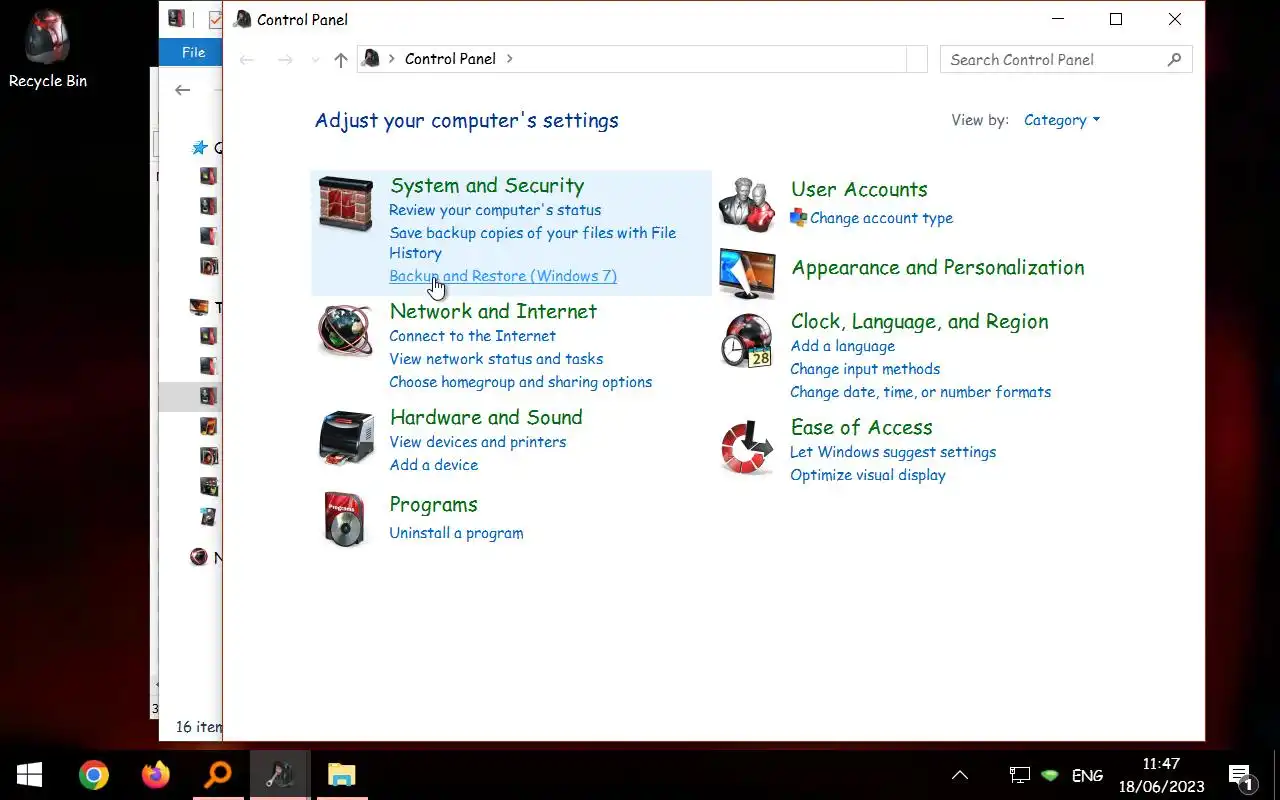This screenshot has height=800, width=1280.
Task: Open the taskbar clock showing 11:47
Action: pos(1161,775)
